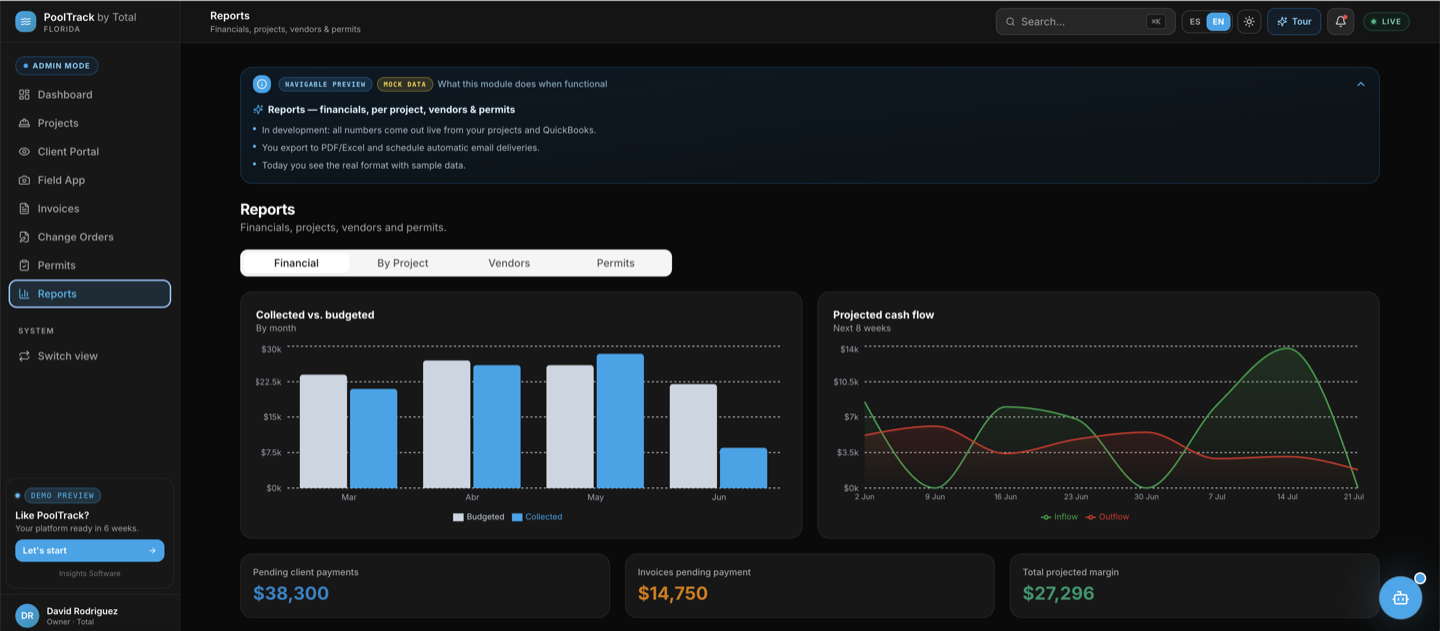Open Field App menu item
The image size is (1440, 631).
90,180
